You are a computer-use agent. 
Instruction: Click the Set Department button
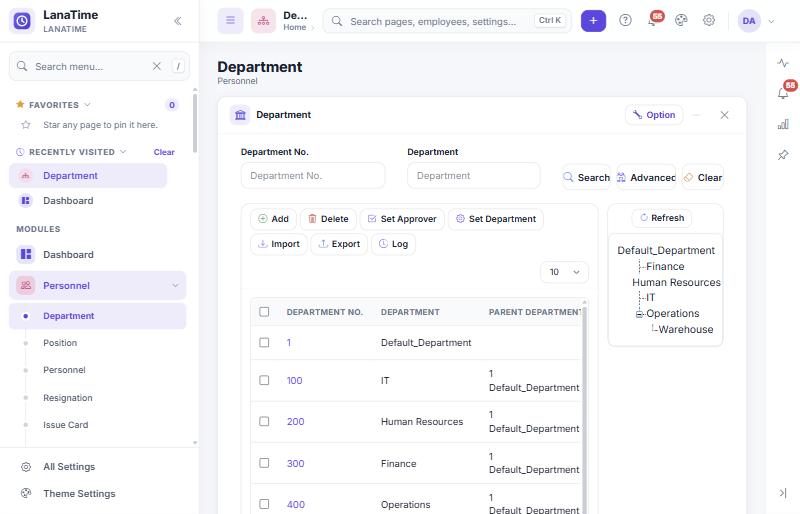[496, 219]
